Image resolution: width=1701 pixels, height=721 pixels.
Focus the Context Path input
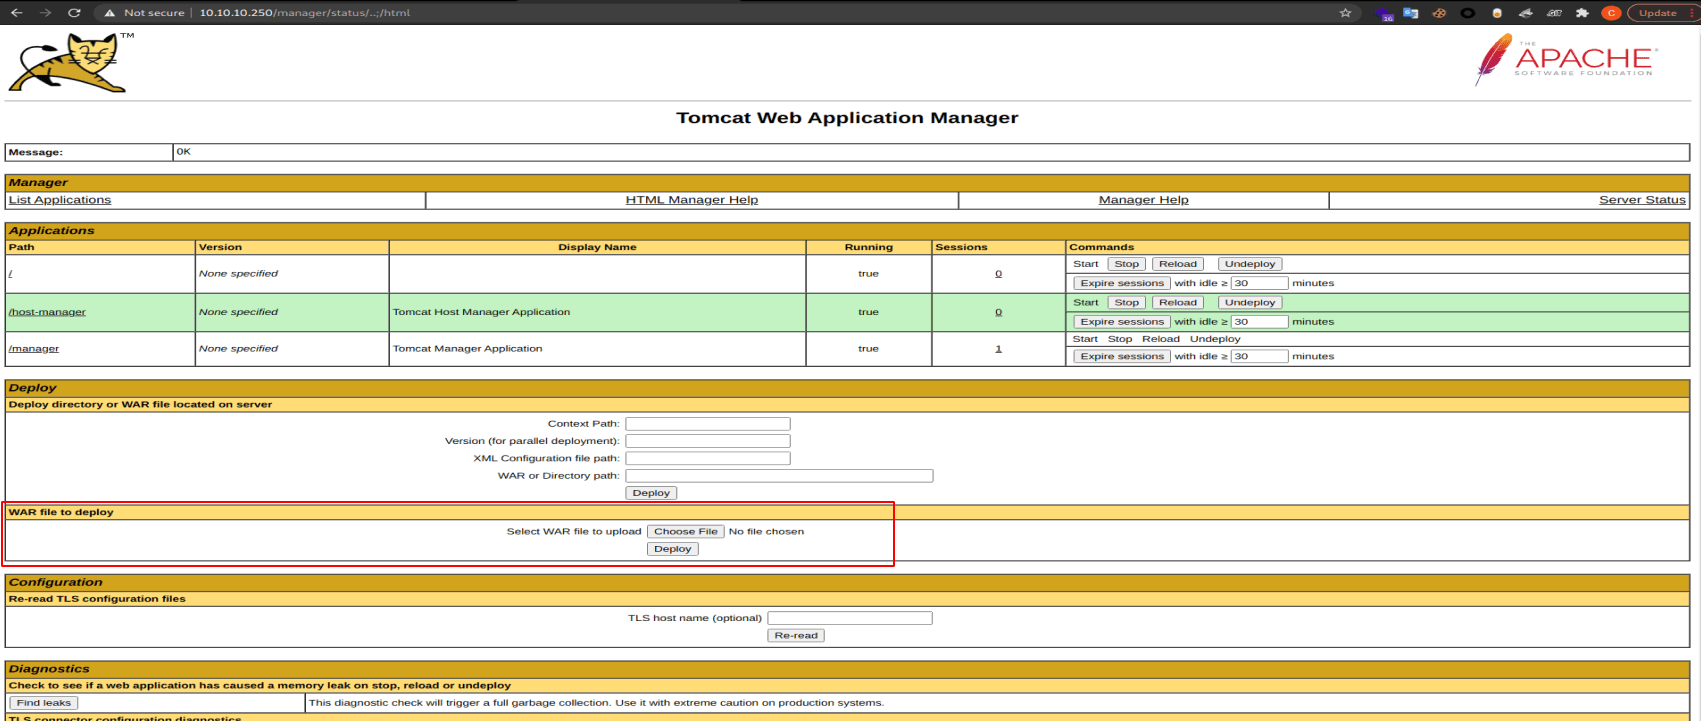click(x=708, y=424)
